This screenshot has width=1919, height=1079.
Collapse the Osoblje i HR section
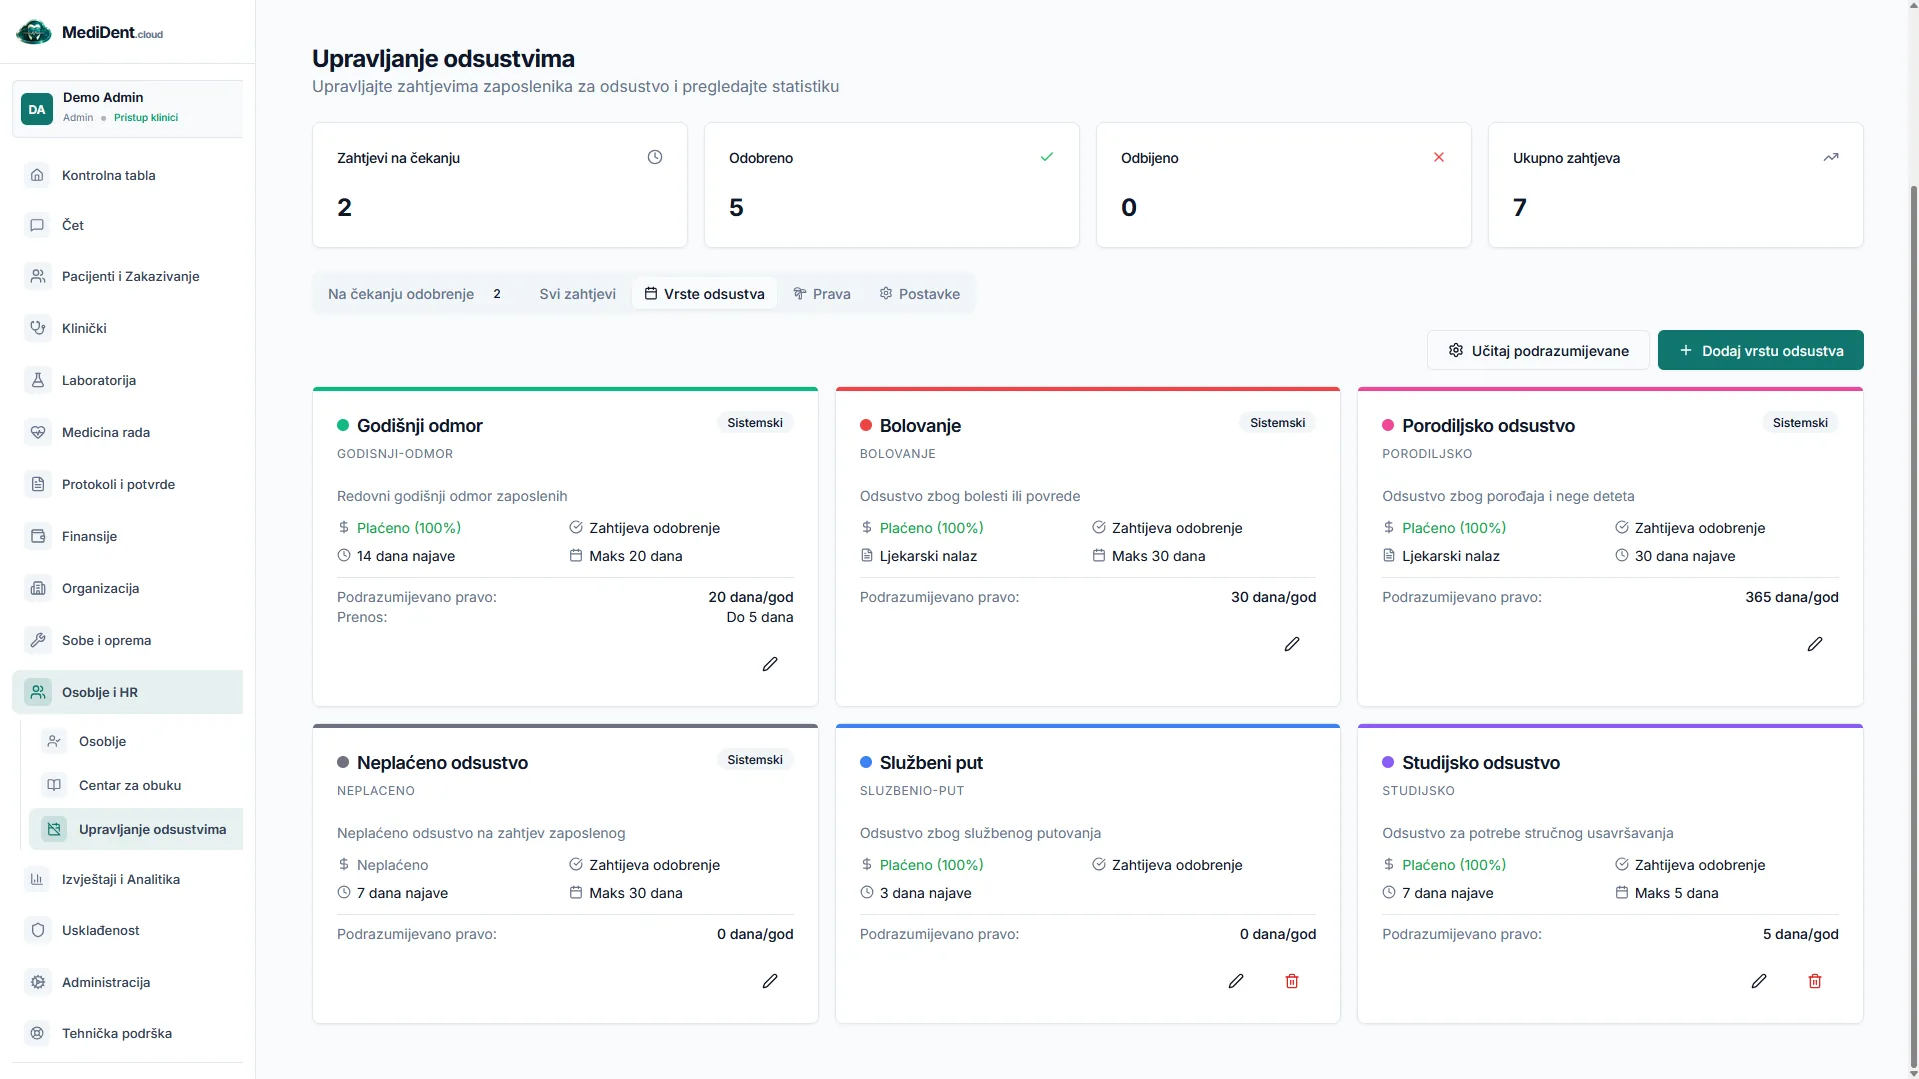pyautogui.click(x=127, y=692)
